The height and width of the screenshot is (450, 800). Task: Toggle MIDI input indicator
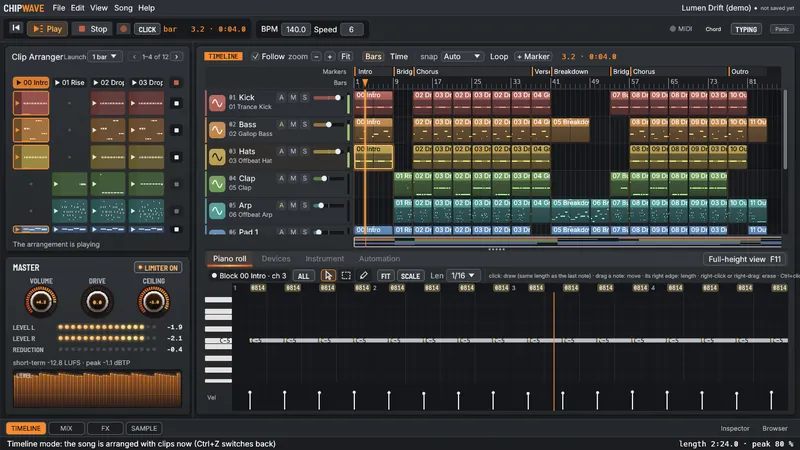[681, 29]
